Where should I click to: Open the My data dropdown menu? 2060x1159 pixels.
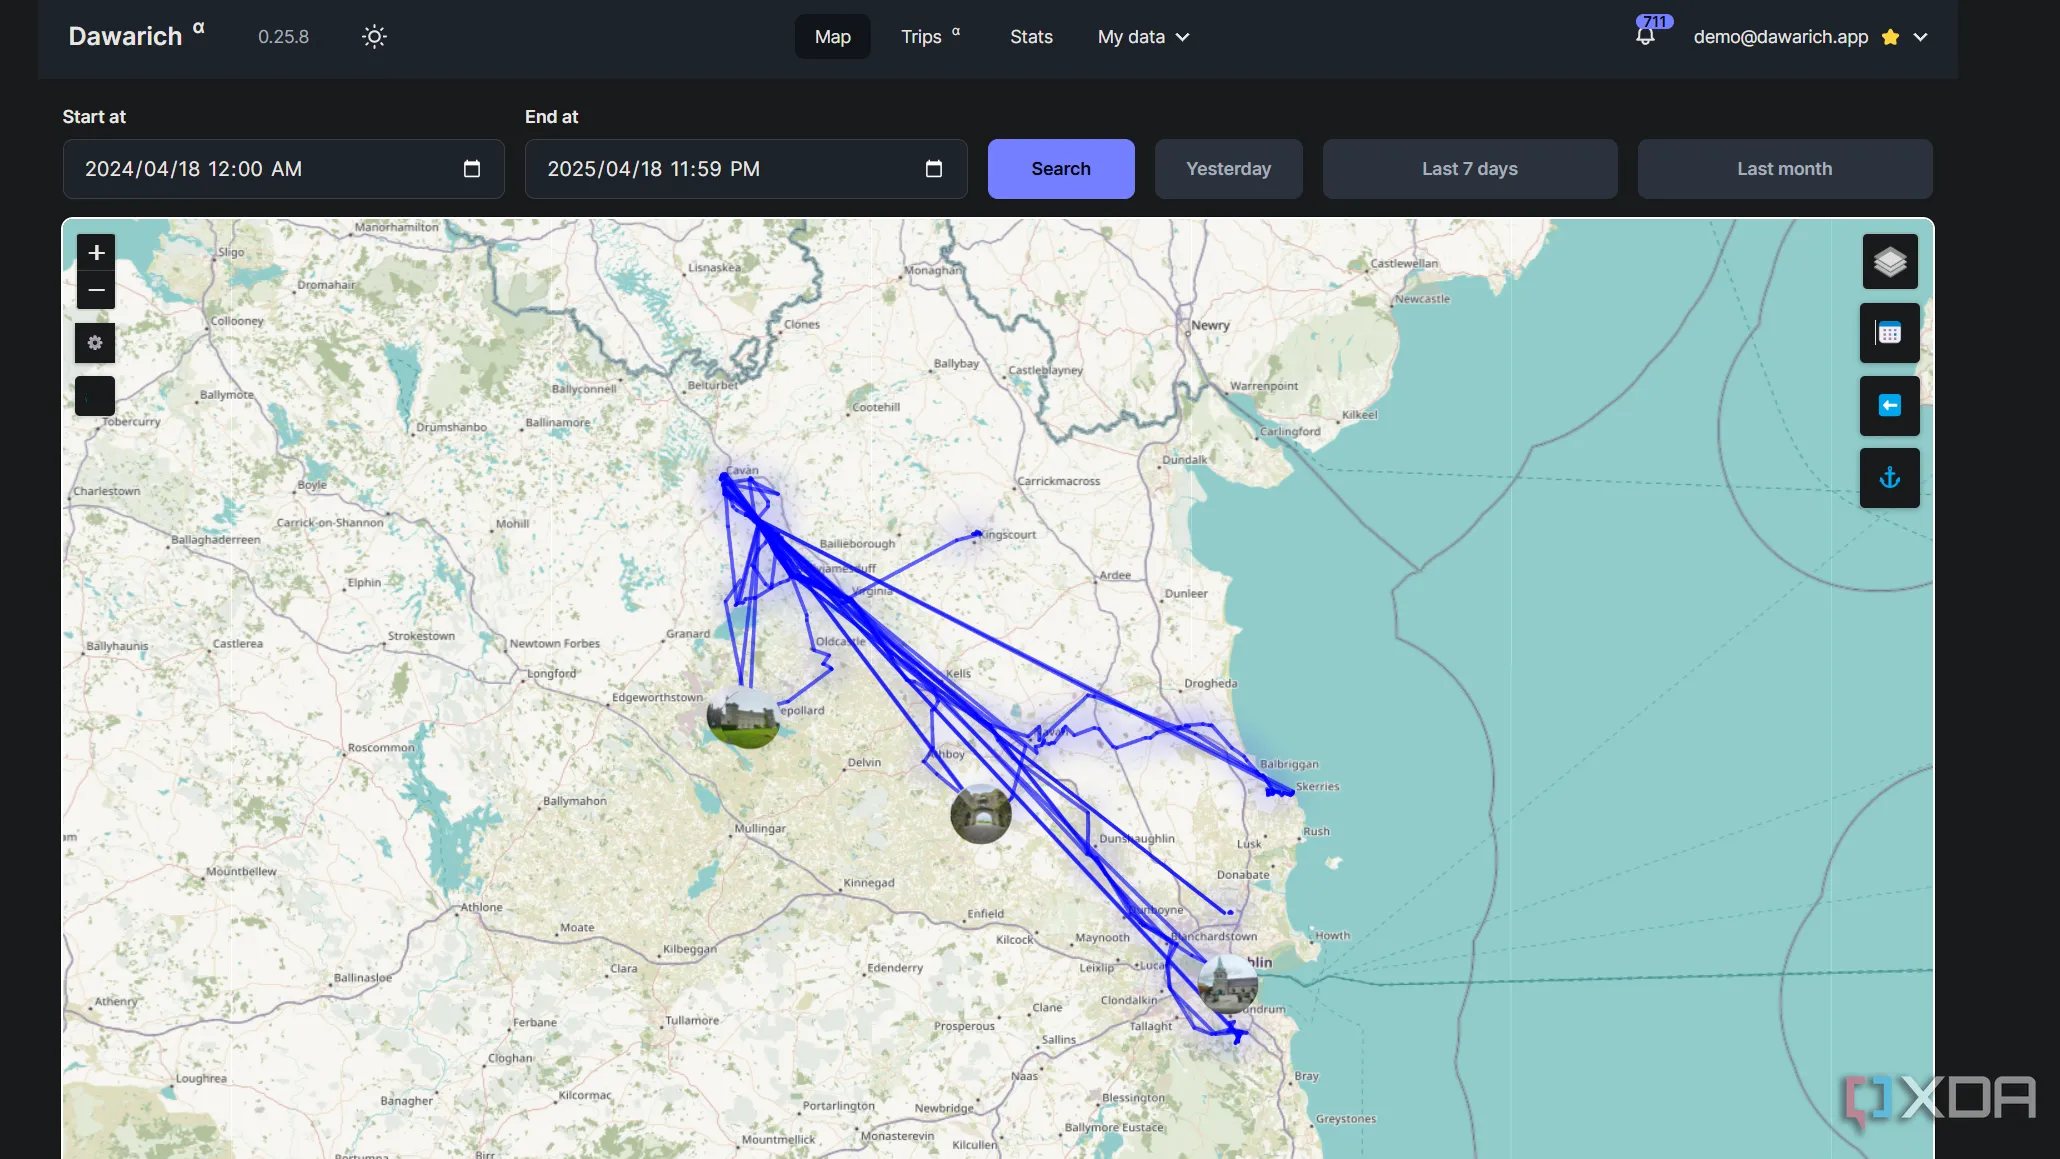pyautogui.click(x=1143, y=37)
